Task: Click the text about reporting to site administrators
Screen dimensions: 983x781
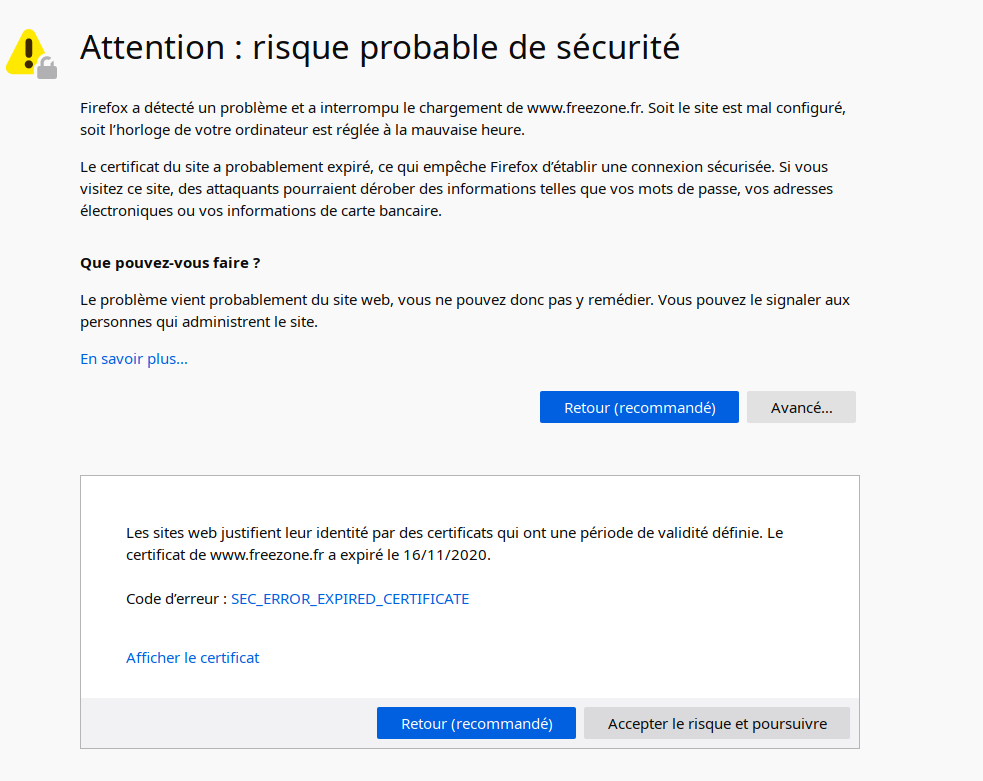Action: pyautogui.click(x=465, y=311)
